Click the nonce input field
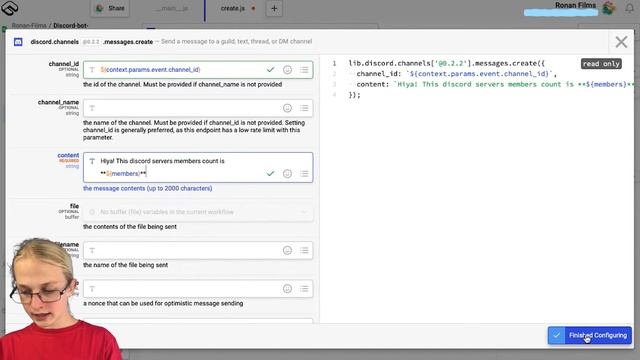The width and height of the screenshot is (640, 360). tap(198, 289)
